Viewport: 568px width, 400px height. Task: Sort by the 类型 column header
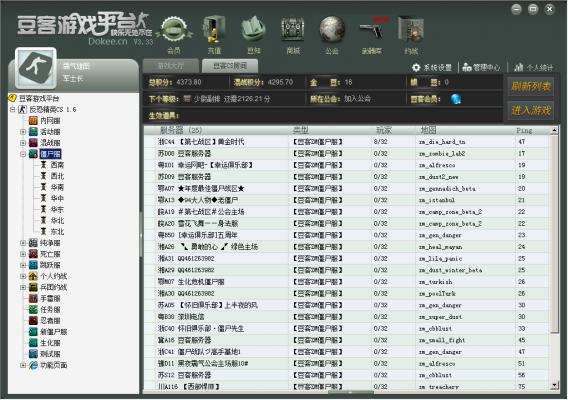click(331, 130)
